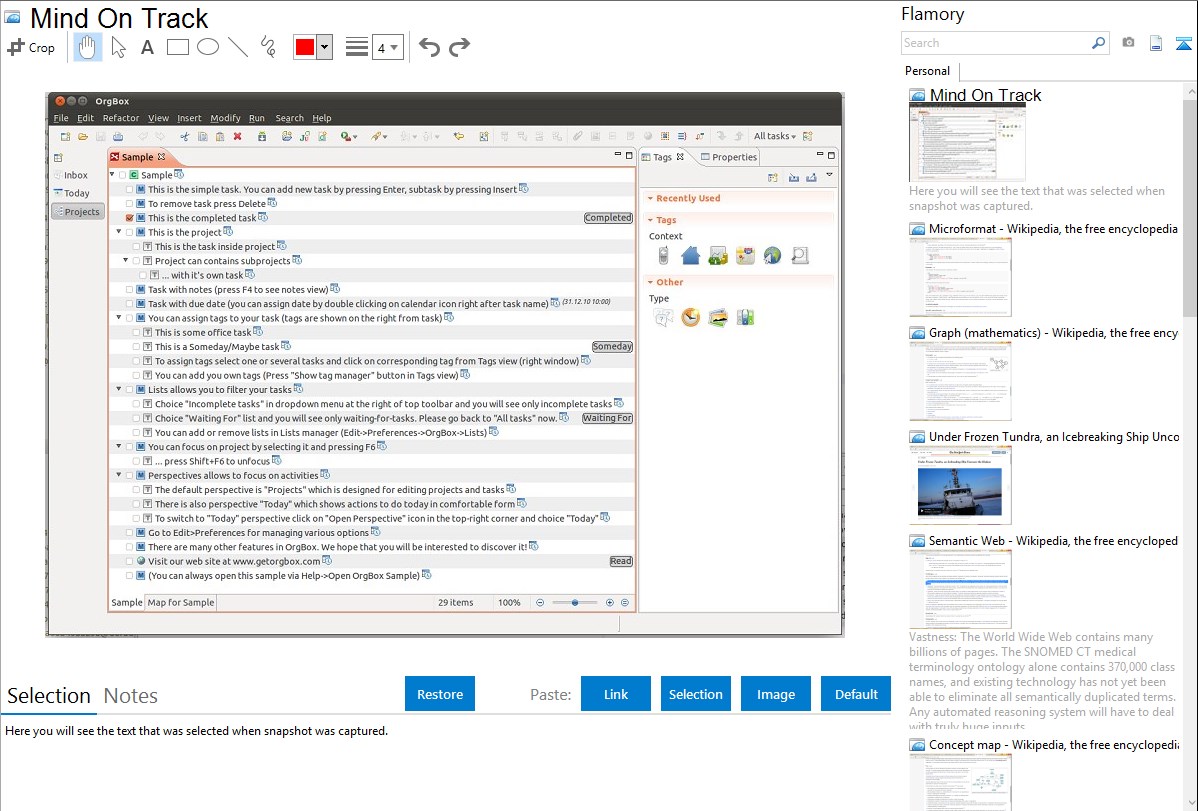The width and height of the screenshot is (1198, 811).
Task: Check 'This is the project' checkbox
Action: click(x=130, y=232)
